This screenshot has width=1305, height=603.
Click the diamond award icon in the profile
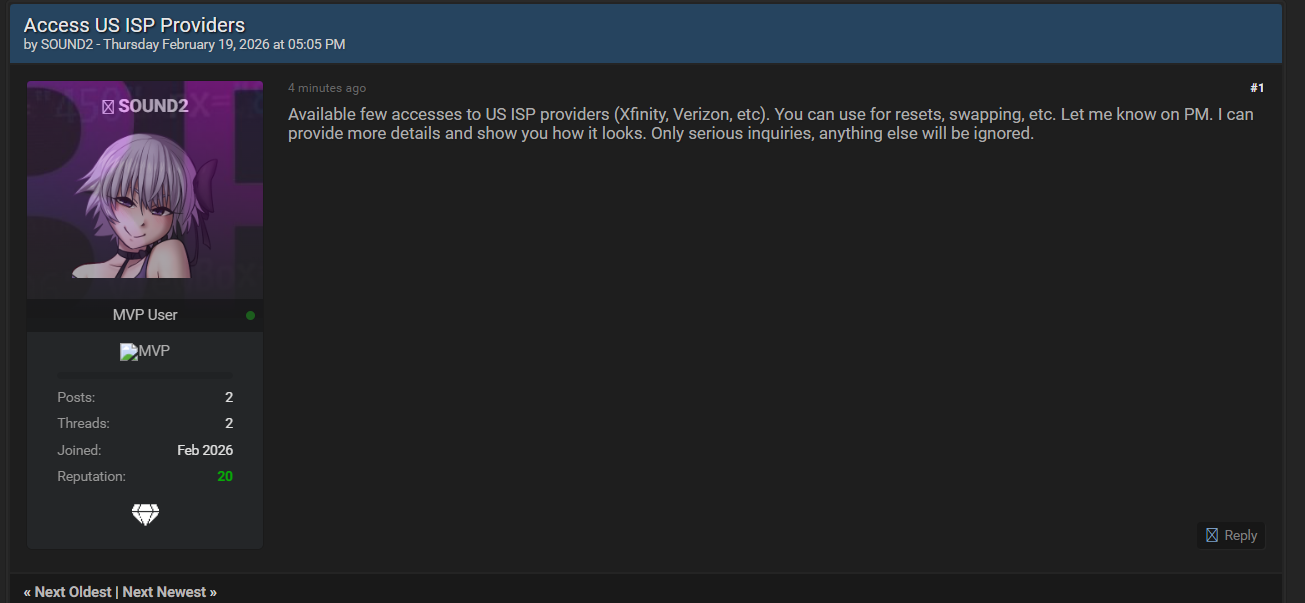click(x=145, y=515)
